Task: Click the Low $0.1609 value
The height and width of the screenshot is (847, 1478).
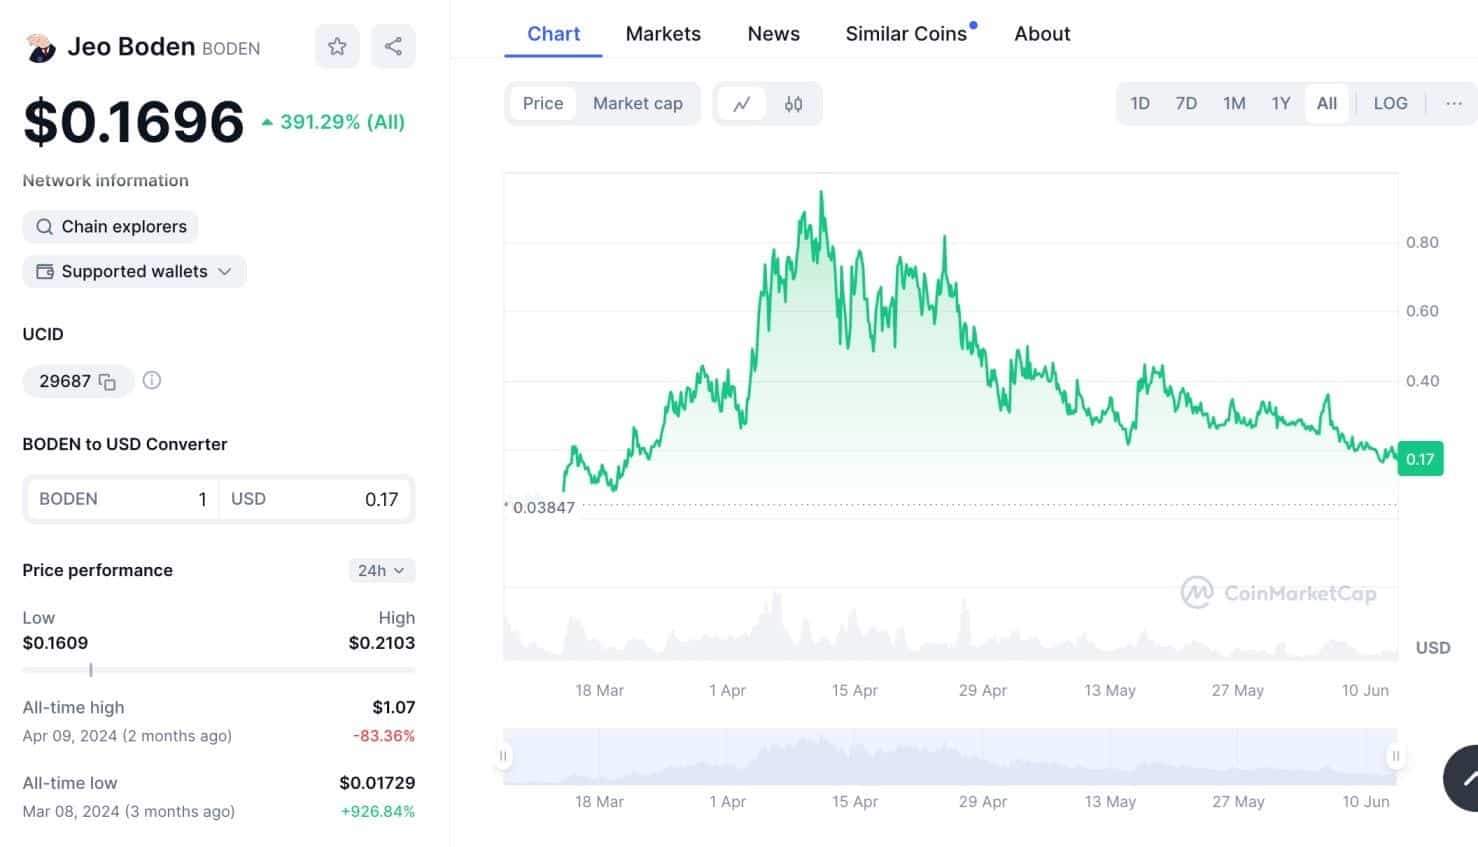Action: tap(55, 643)
